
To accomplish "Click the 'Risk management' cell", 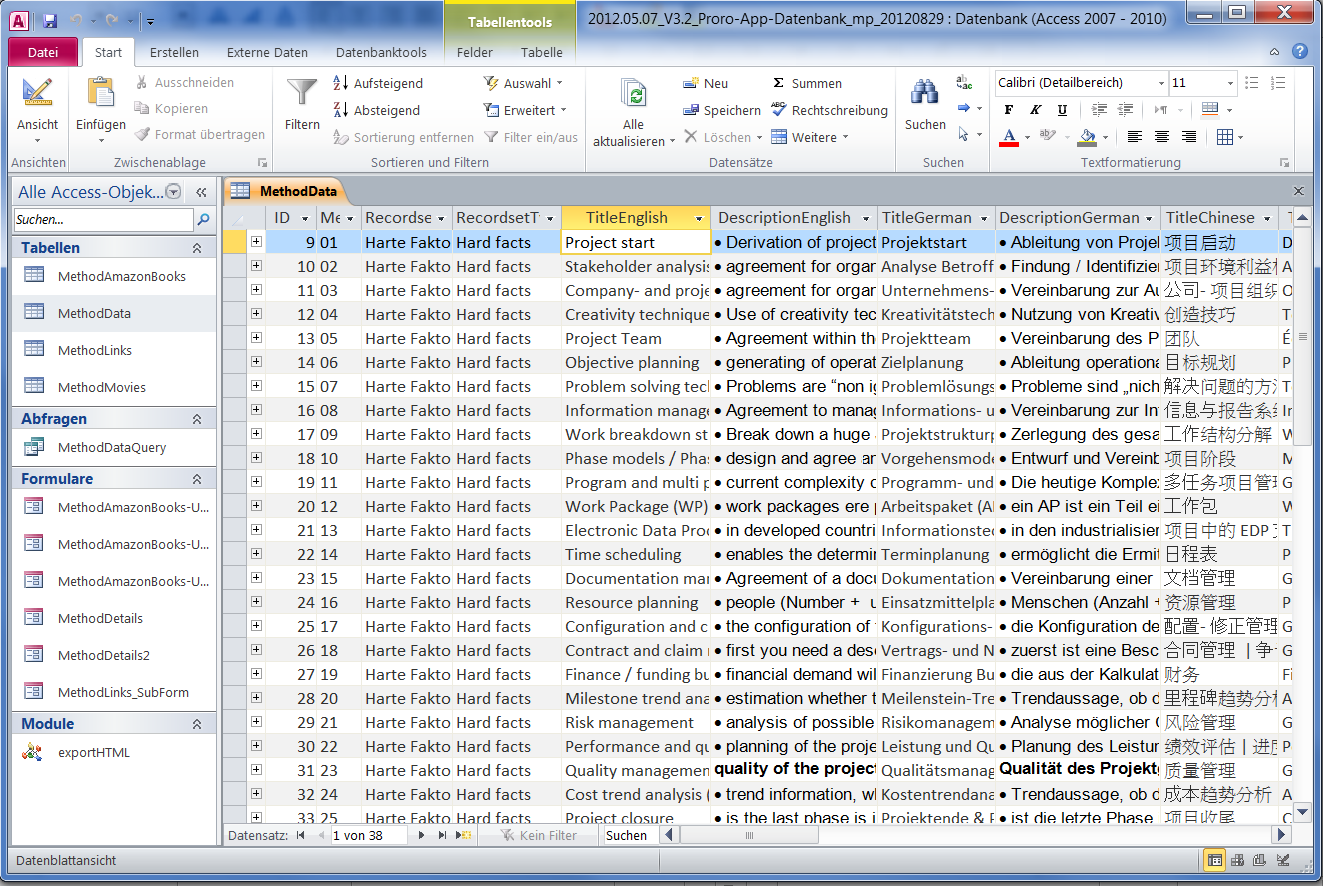I will click(636, 722).
